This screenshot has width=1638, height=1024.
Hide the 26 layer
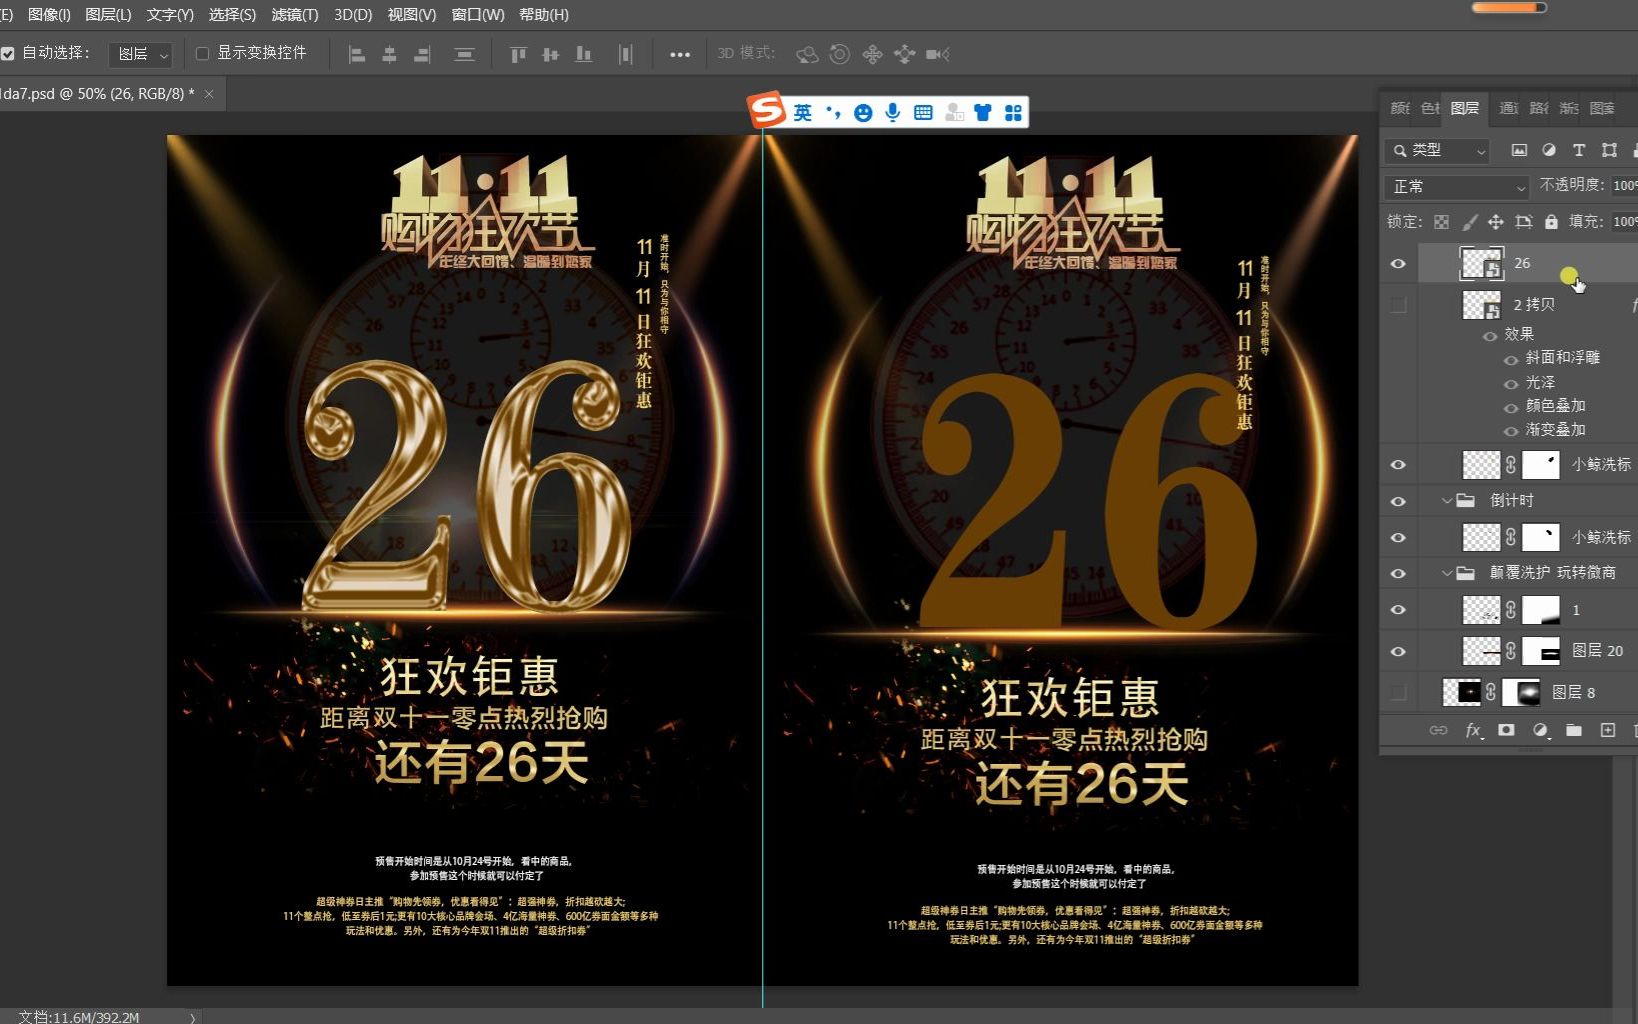click(x=1398, y=263)
